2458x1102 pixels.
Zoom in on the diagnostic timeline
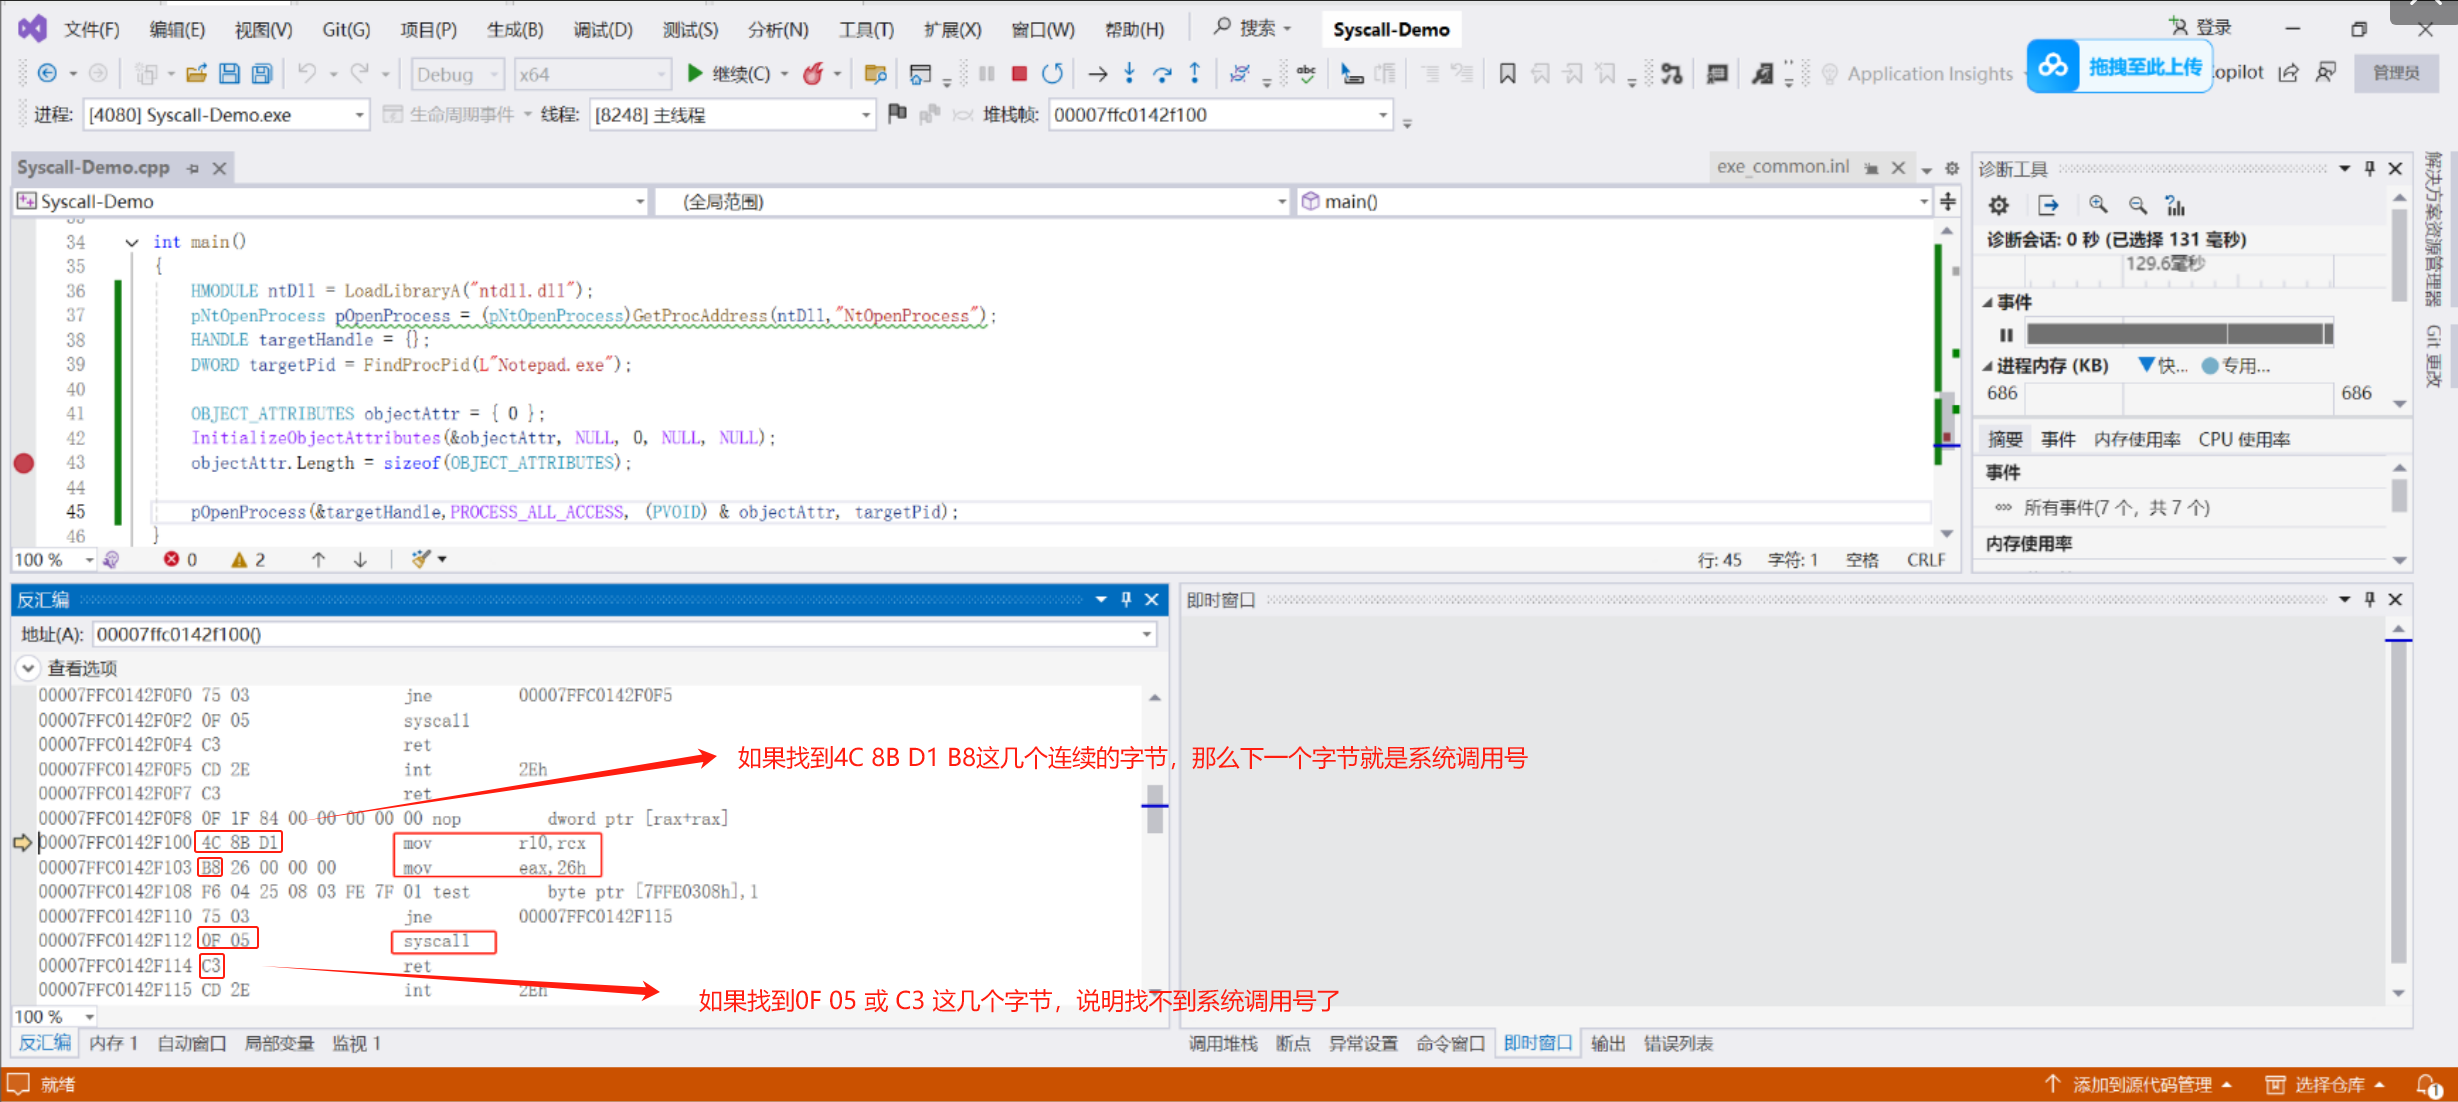tap(2098, 205)
